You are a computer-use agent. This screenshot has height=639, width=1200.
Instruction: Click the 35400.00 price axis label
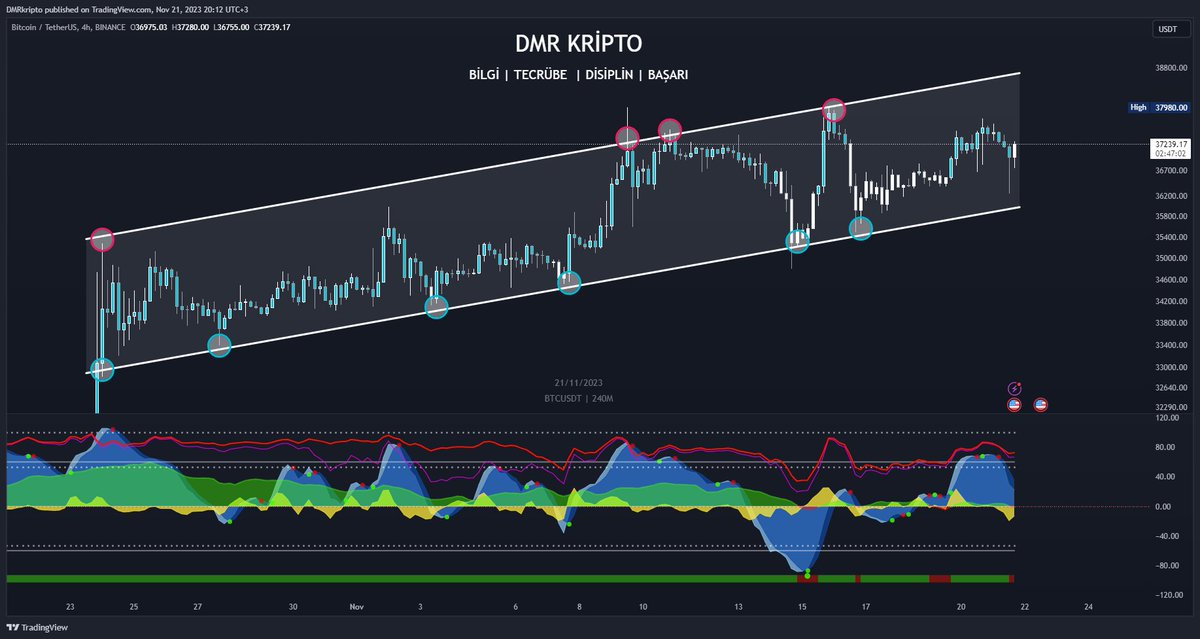(1172, 237)
